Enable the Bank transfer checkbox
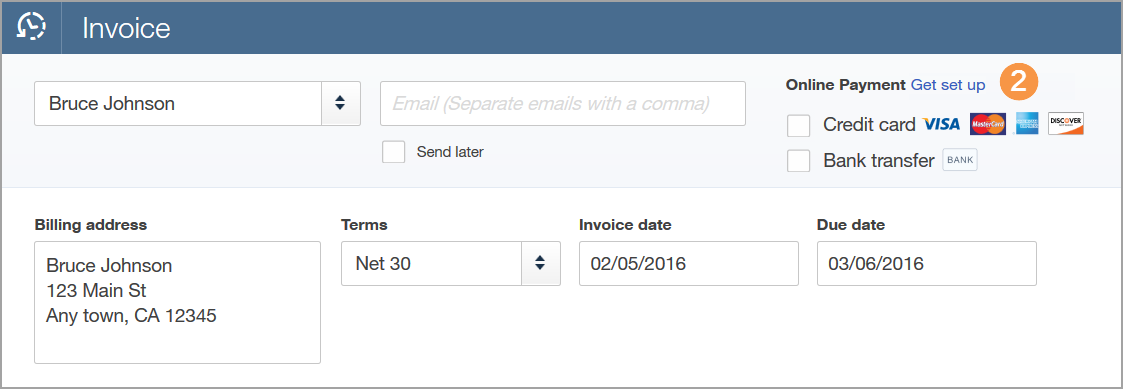The image size is (1123, 389). click(x=799, y=161)
